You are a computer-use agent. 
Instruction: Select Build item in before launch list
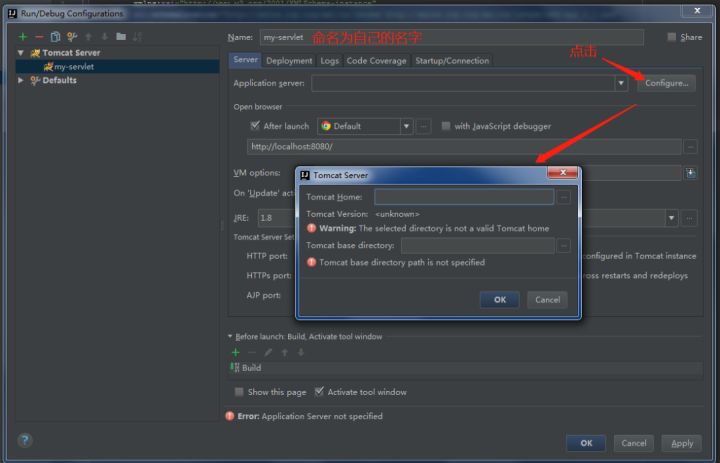465,368
